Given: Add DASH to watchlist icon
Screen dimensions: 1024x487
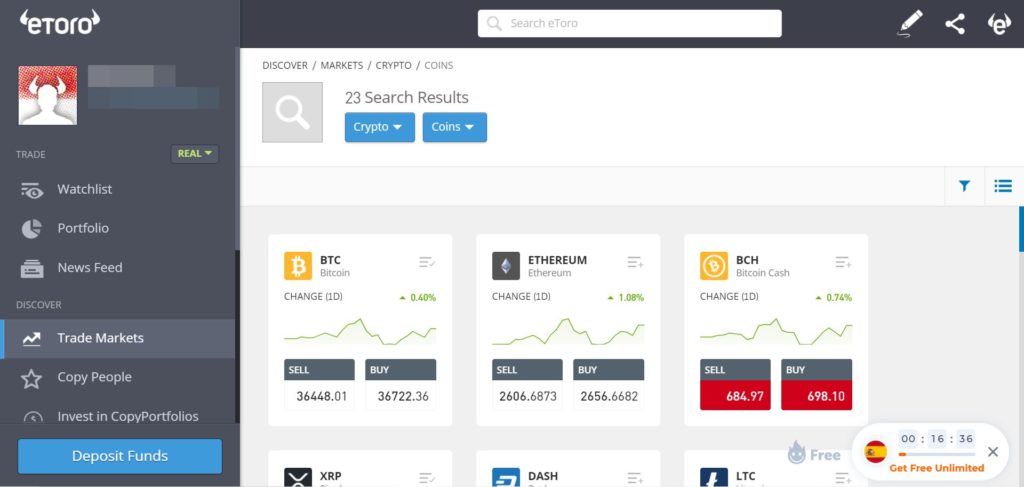Looking at the screenshot, I should pyautogui.click(x=635, y=478).
